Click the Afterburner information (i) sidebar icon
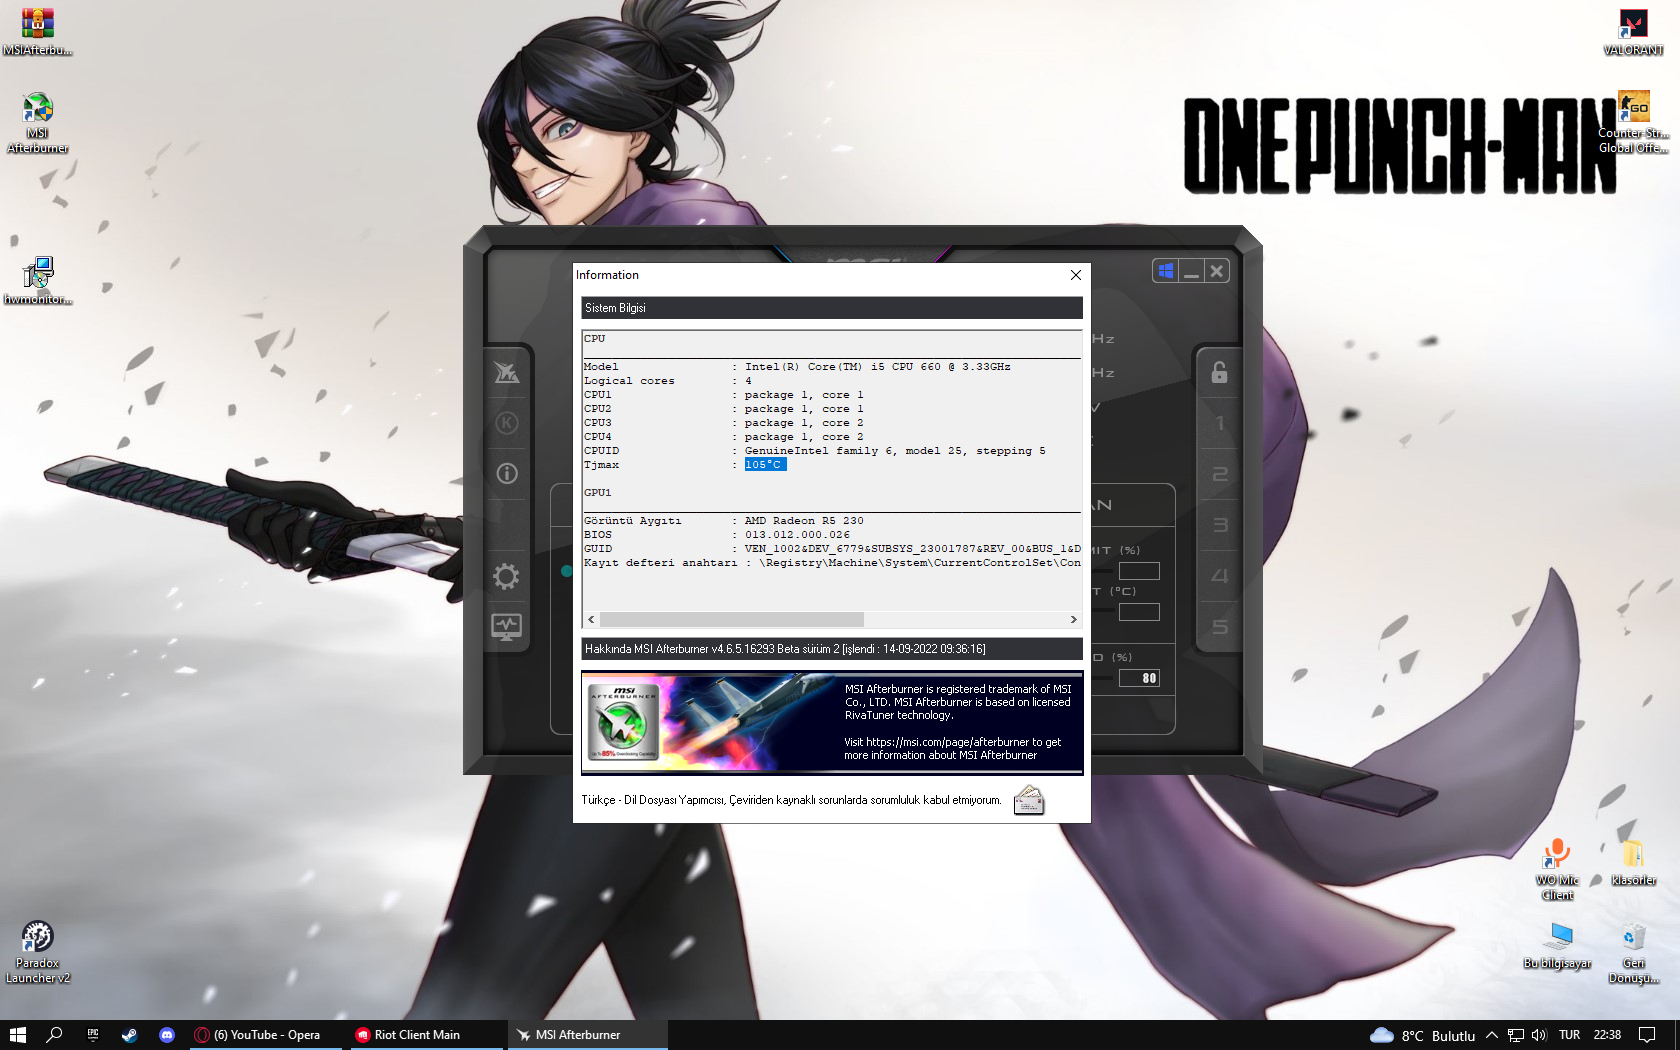The width and height of the screenshot is (1680, 1050). point(507,473)
